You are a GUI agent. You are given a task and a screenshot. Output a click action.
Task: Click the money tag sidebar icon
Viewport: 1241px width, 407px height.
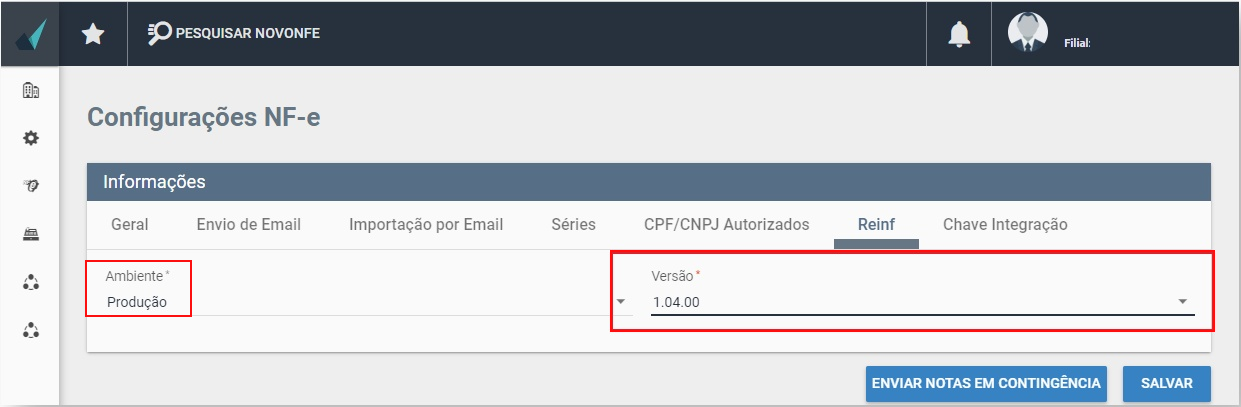[x=31, y=186]
